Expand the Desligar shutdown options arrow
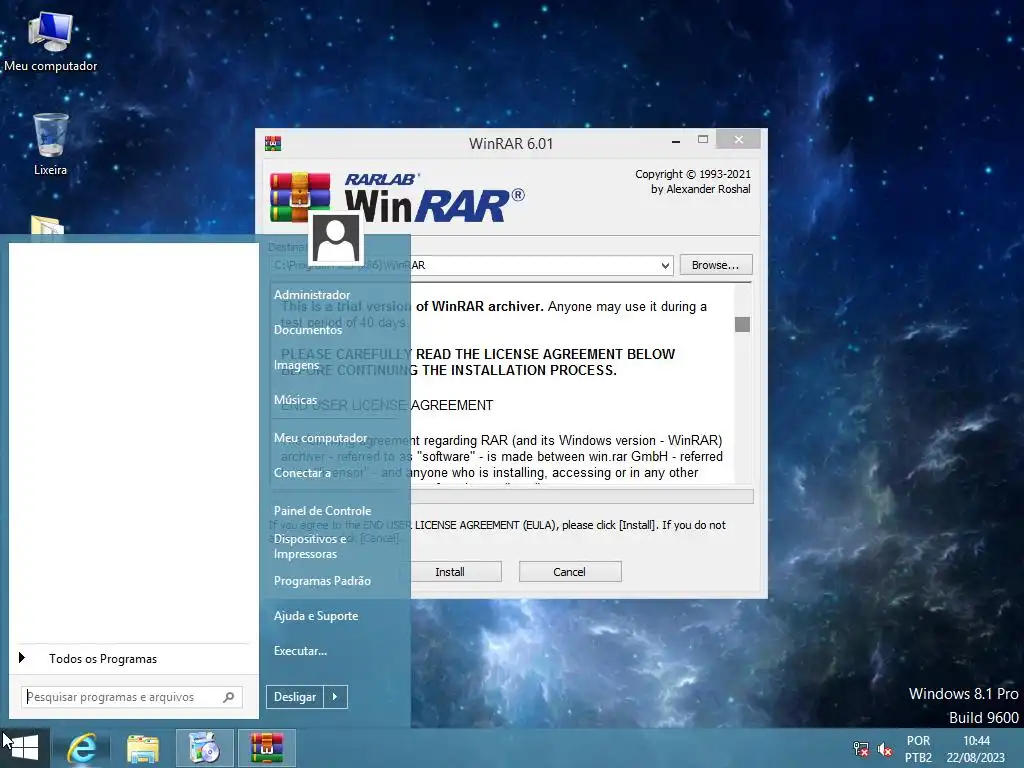This screenshot has height=768, width=1024. tap(335, 697)
